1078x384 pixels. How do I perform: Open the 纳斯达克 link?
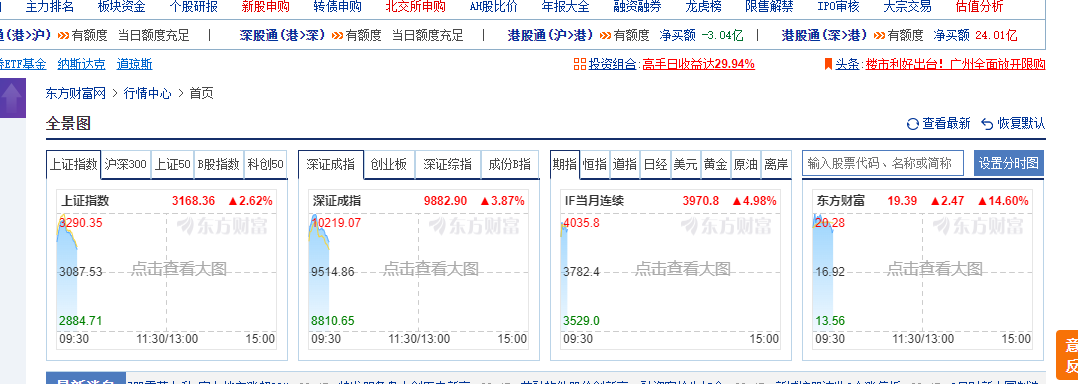[x=81, y=65]
